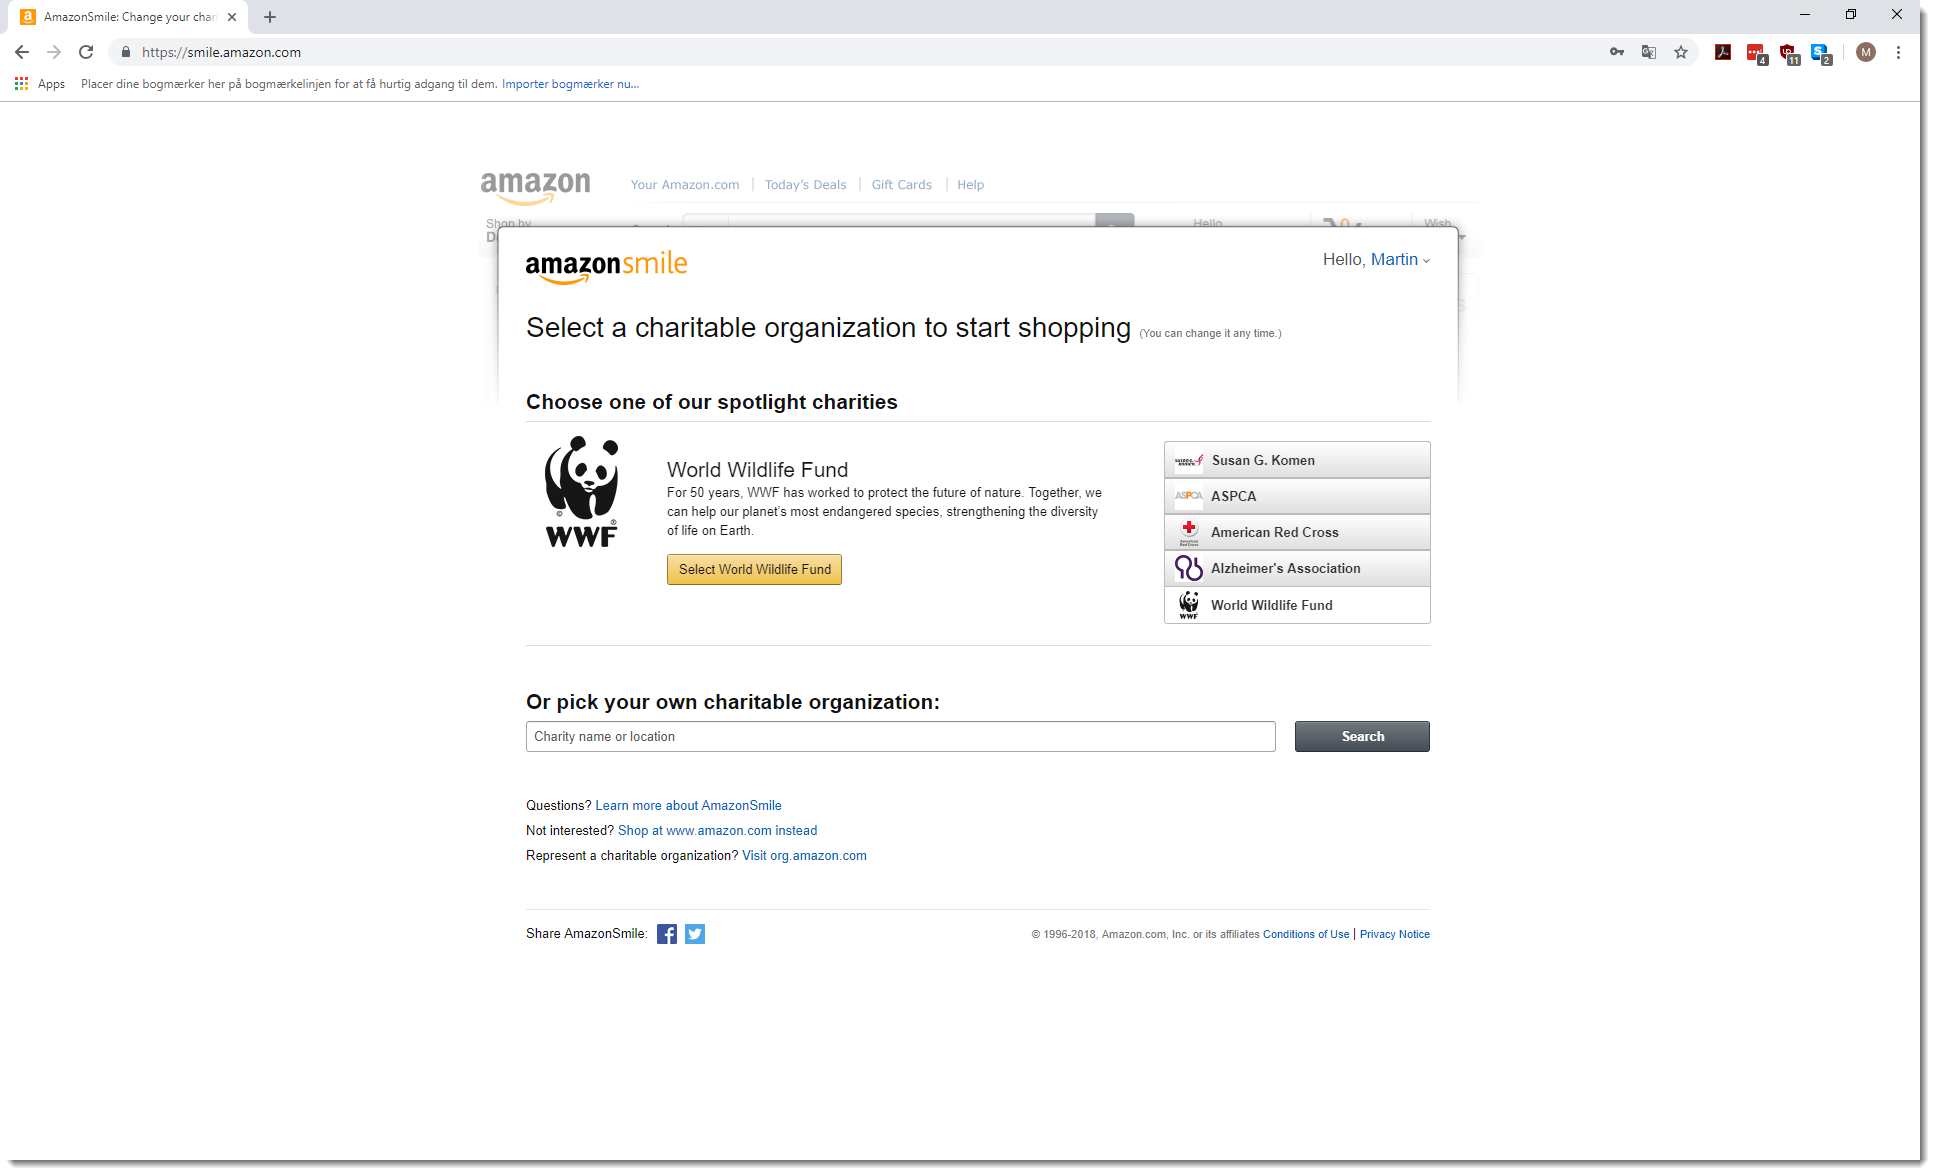Click the saved passwords key icon
The image size is (1935, 1175).
coord(1616,52)
